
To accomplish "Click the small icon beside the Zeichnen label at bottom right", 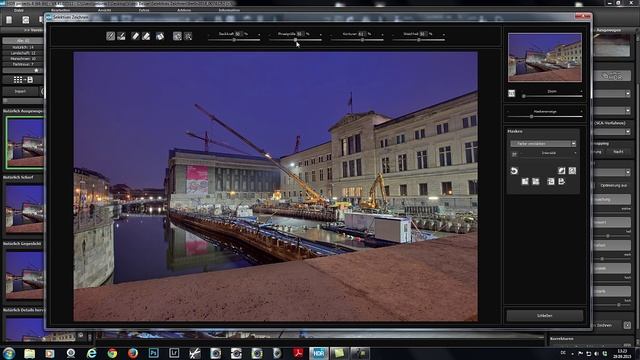I will [627, 325].
